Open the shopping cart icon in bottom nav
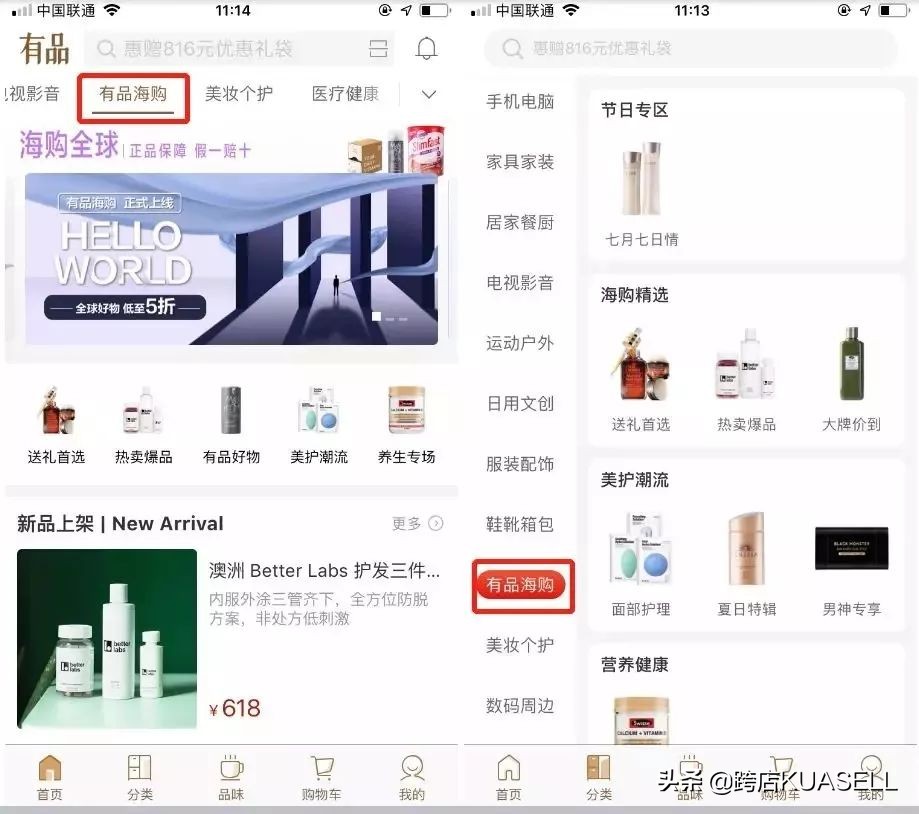 pos(320,775)
